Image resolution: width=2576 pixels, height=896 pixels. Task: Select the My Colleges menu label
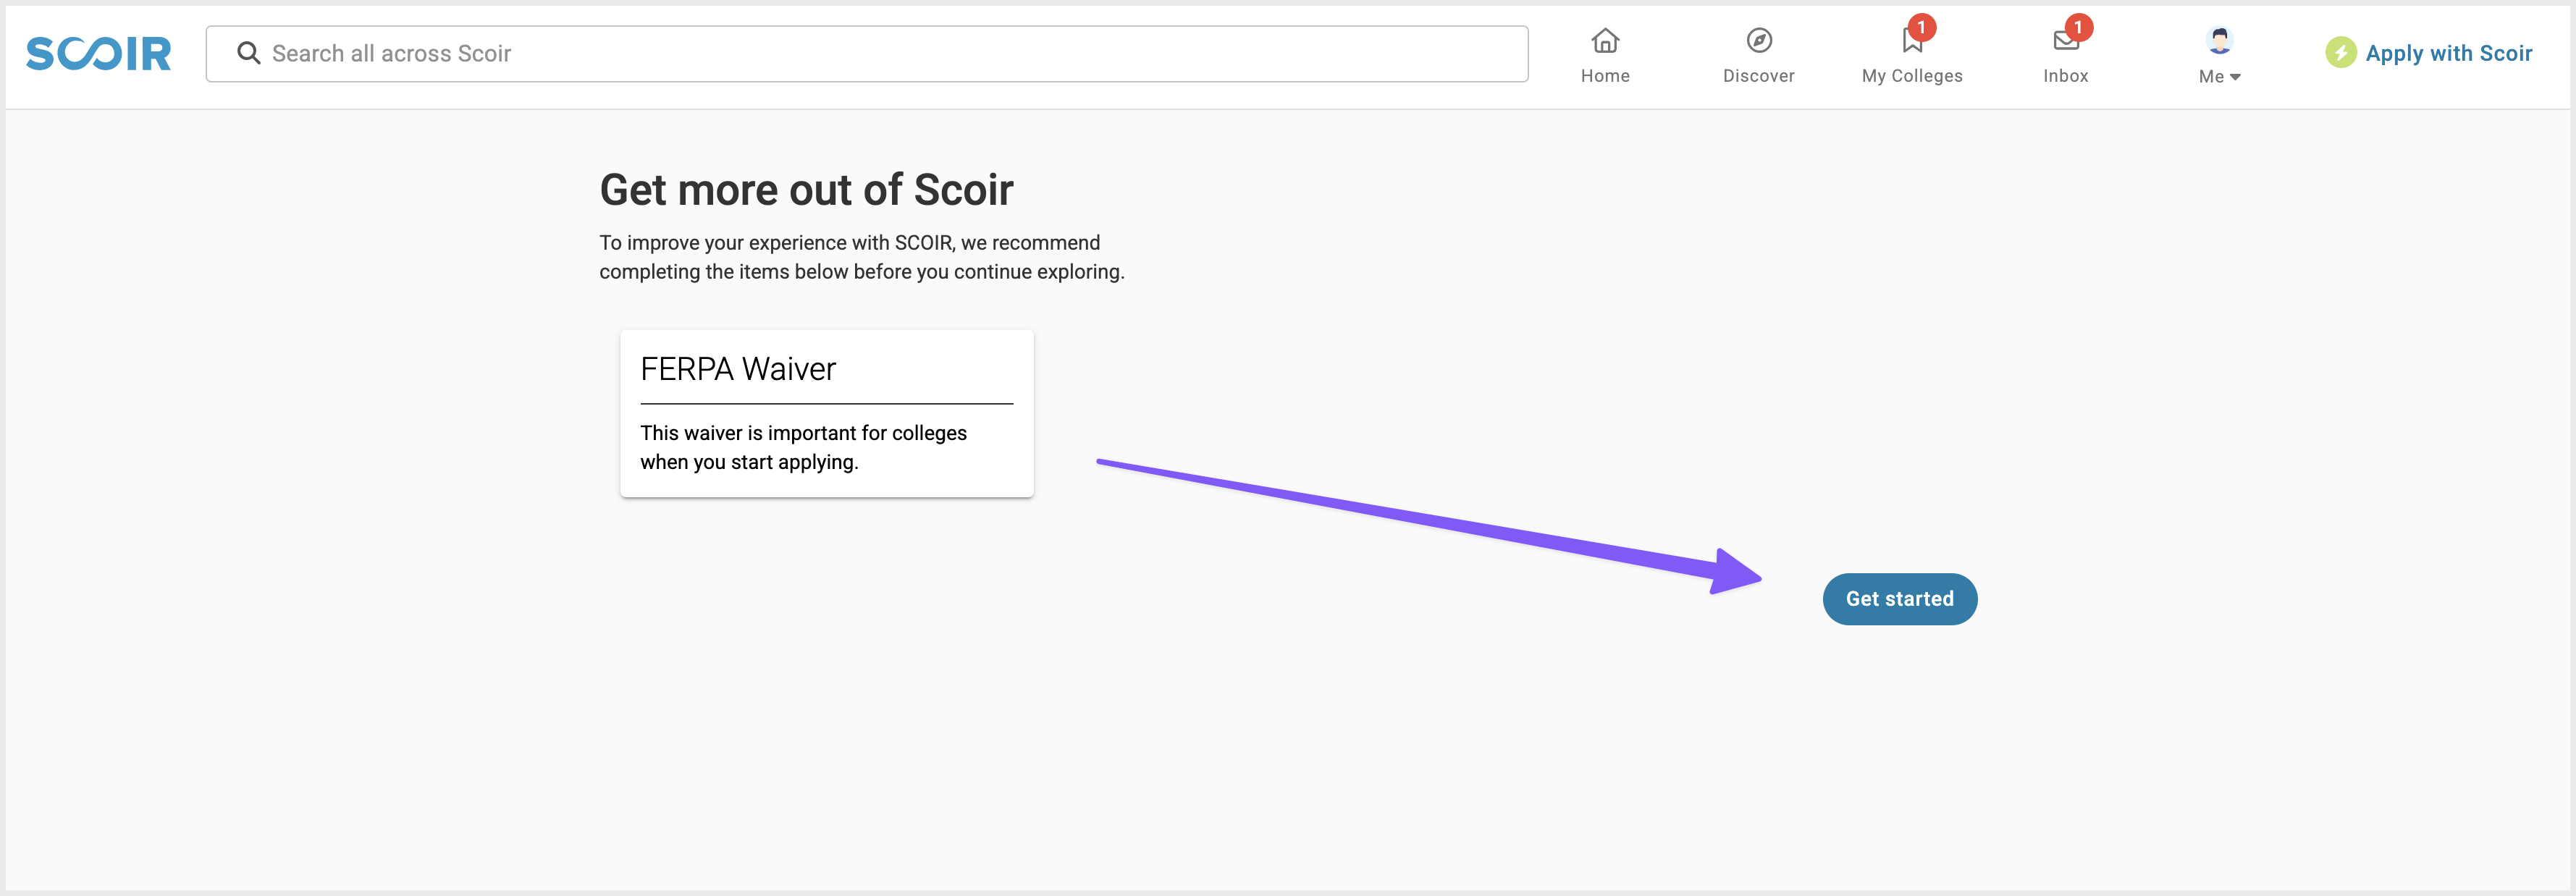[1912, 77]
